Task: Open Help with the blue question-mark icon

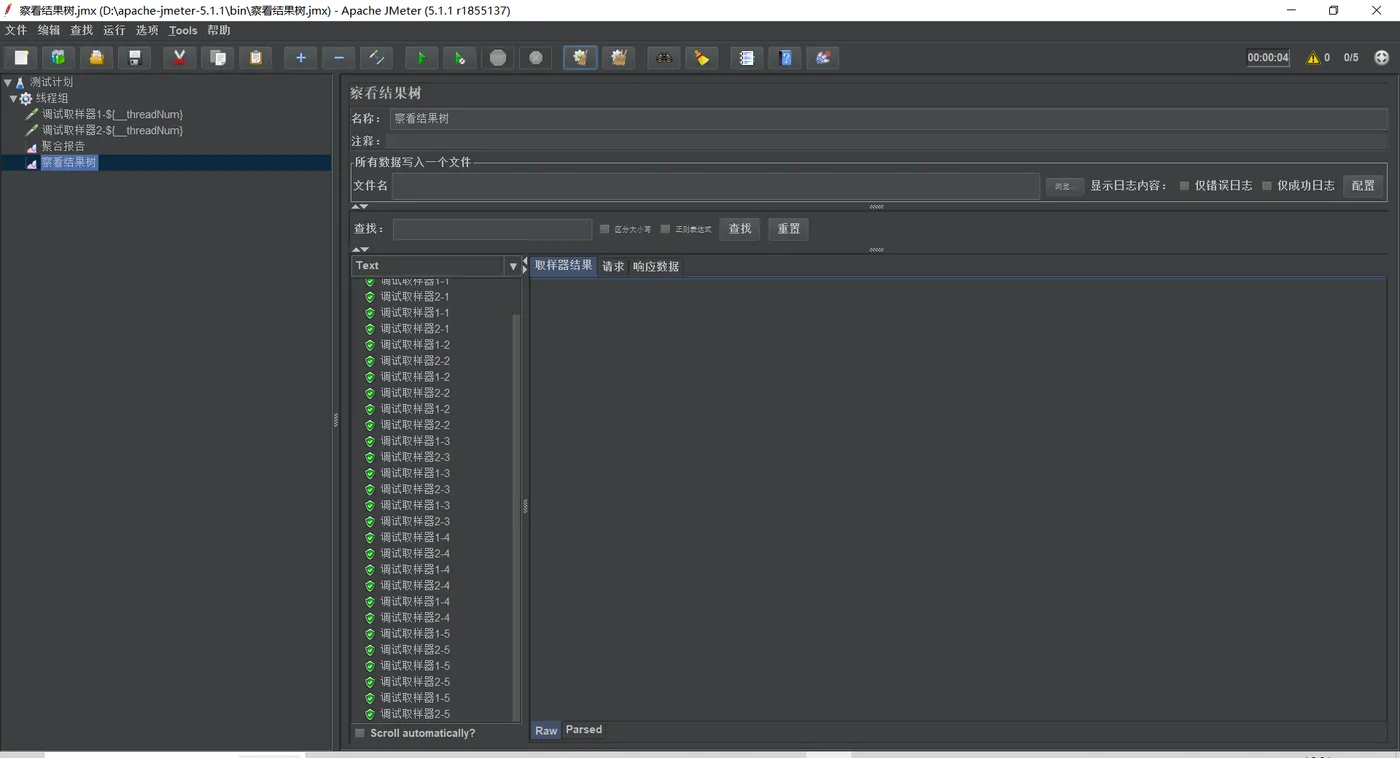Action: point(785,58)
